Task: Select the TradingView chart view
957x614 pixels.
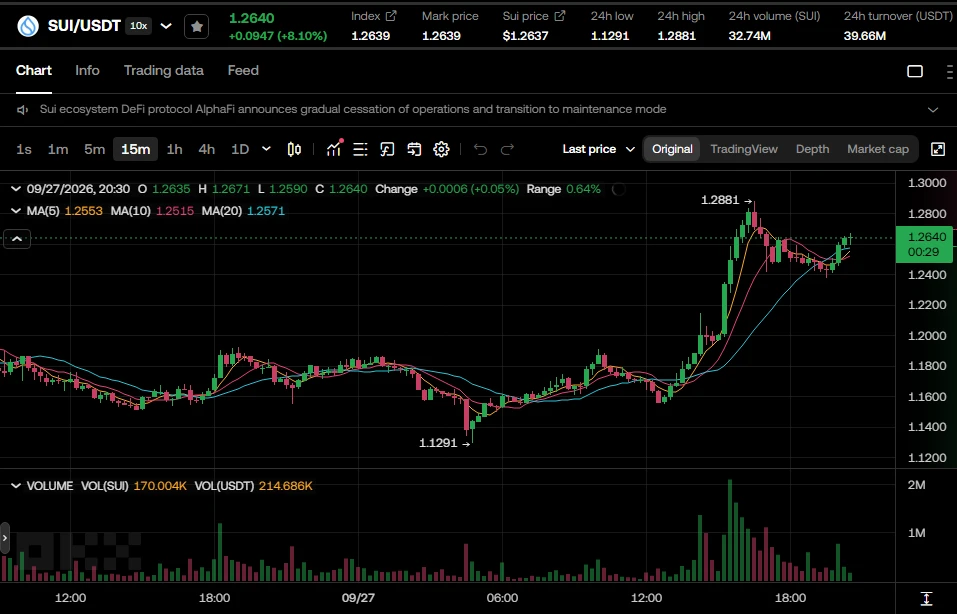Action: click(744, 149)
